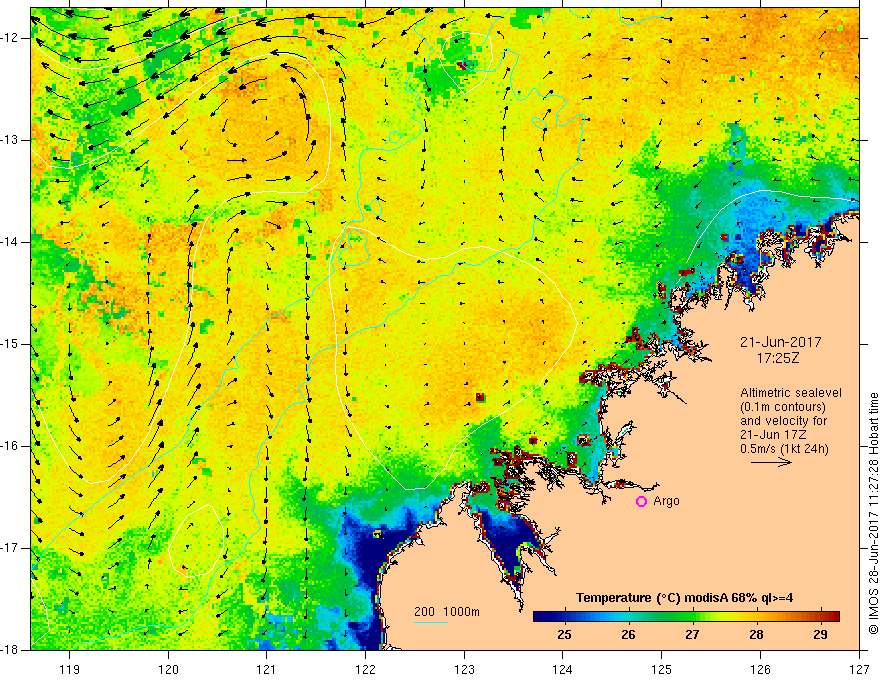Click the colorbar tick label 25
This screenshot has width=880, height=680.
[564, 635]
